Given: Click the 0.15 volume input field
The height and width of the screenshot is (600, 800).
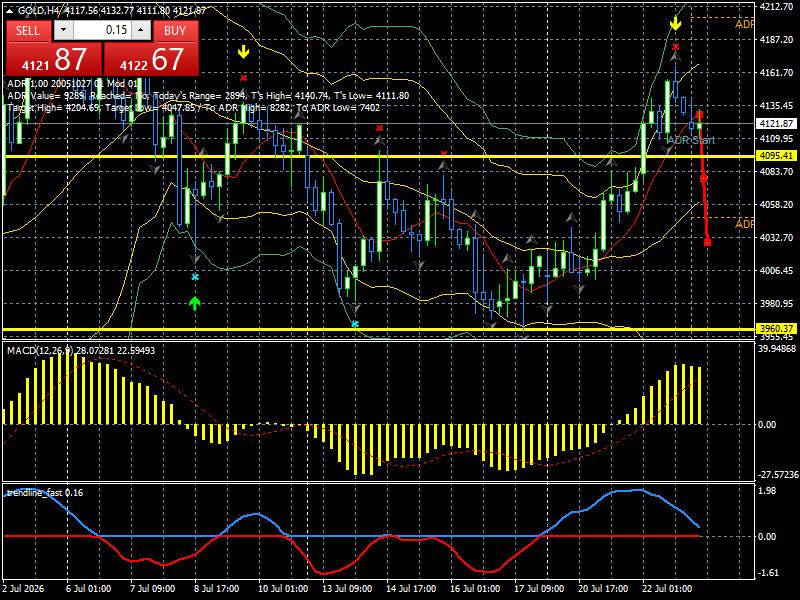Looking at the screenshot, I should [x=102, y=30].
